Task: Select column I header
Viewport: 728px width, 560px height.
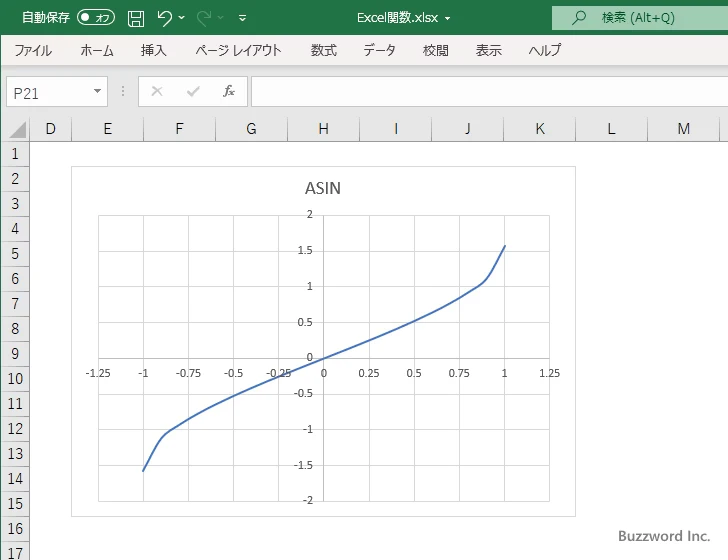Action: click(x=396, y=129)
